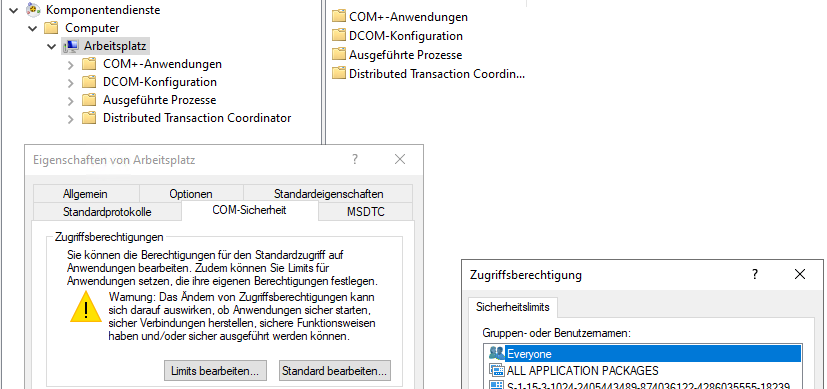Expand COM+-Anwendungen tree node

(71, 65)
